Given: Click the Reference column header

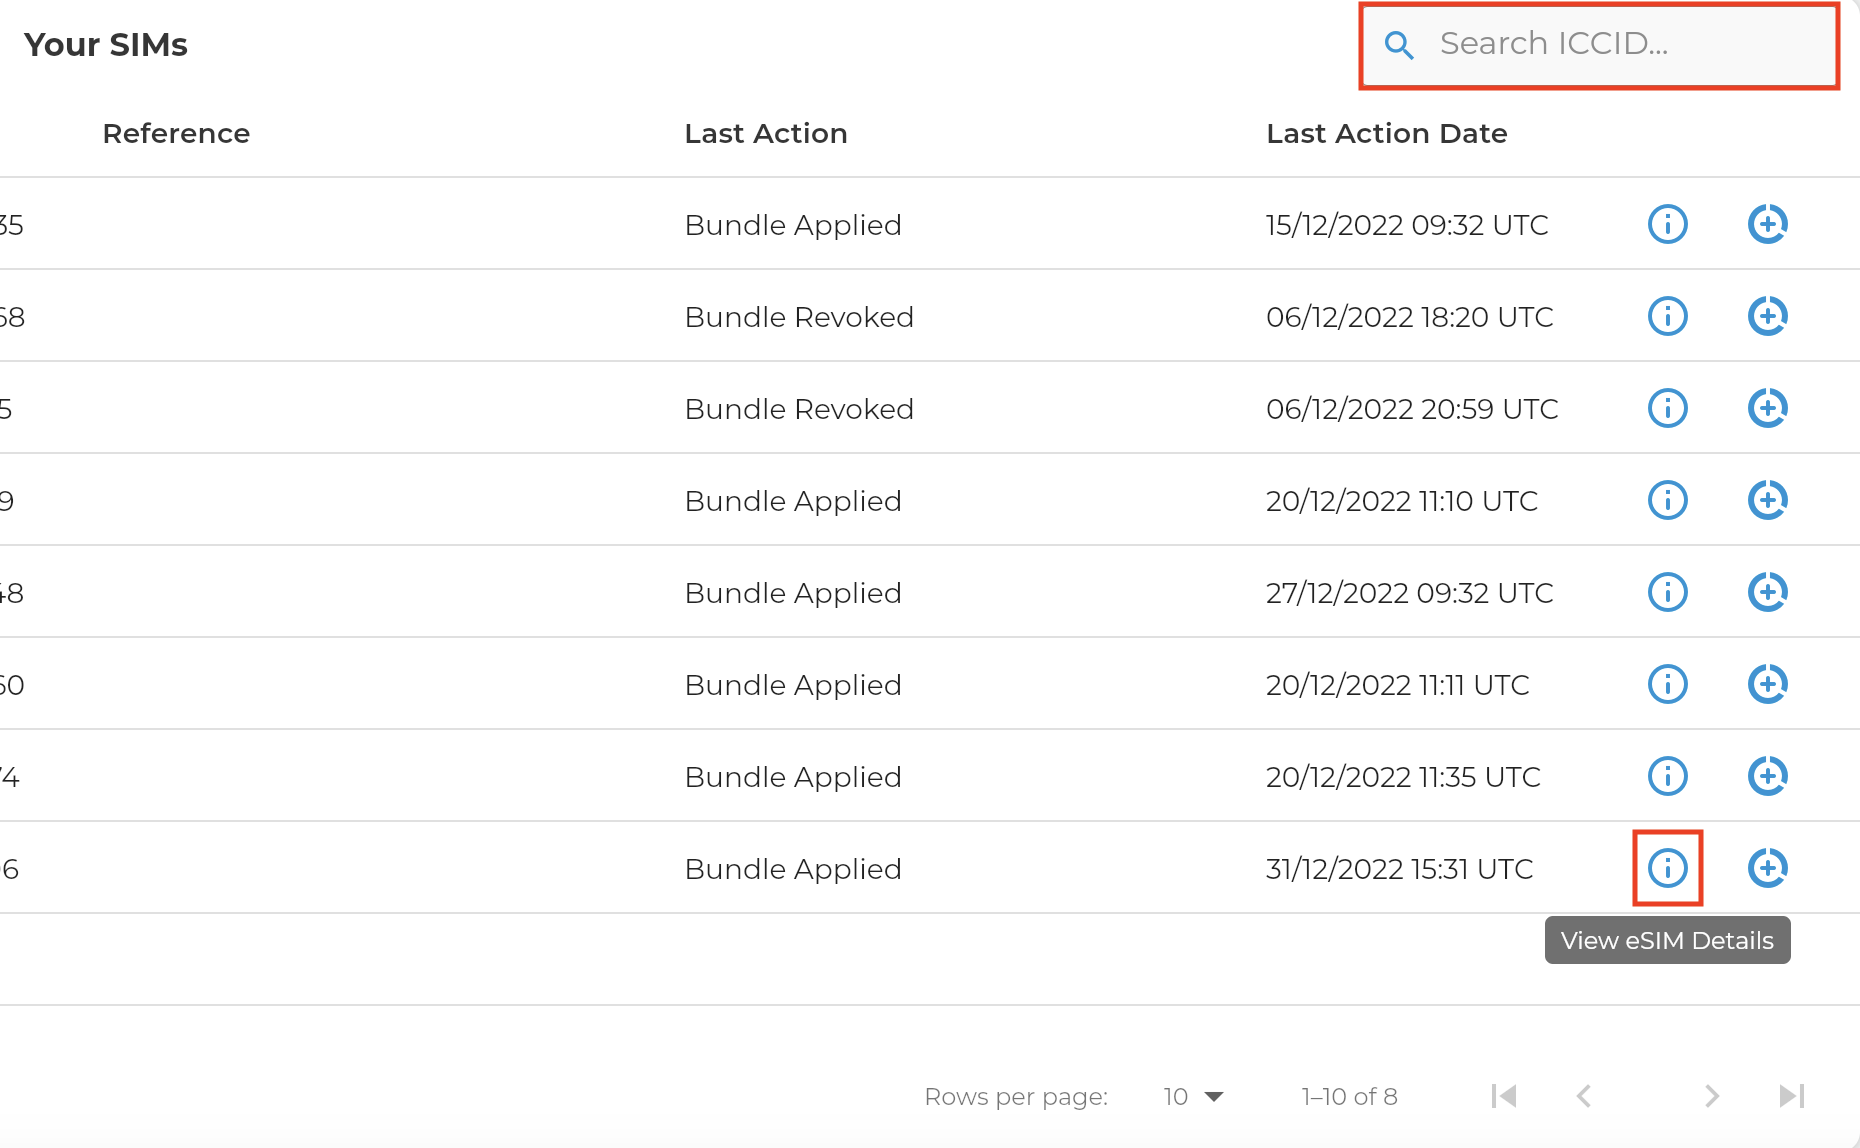Looking at the screenshot, I should pyautogui.click(x=176, y=134).
